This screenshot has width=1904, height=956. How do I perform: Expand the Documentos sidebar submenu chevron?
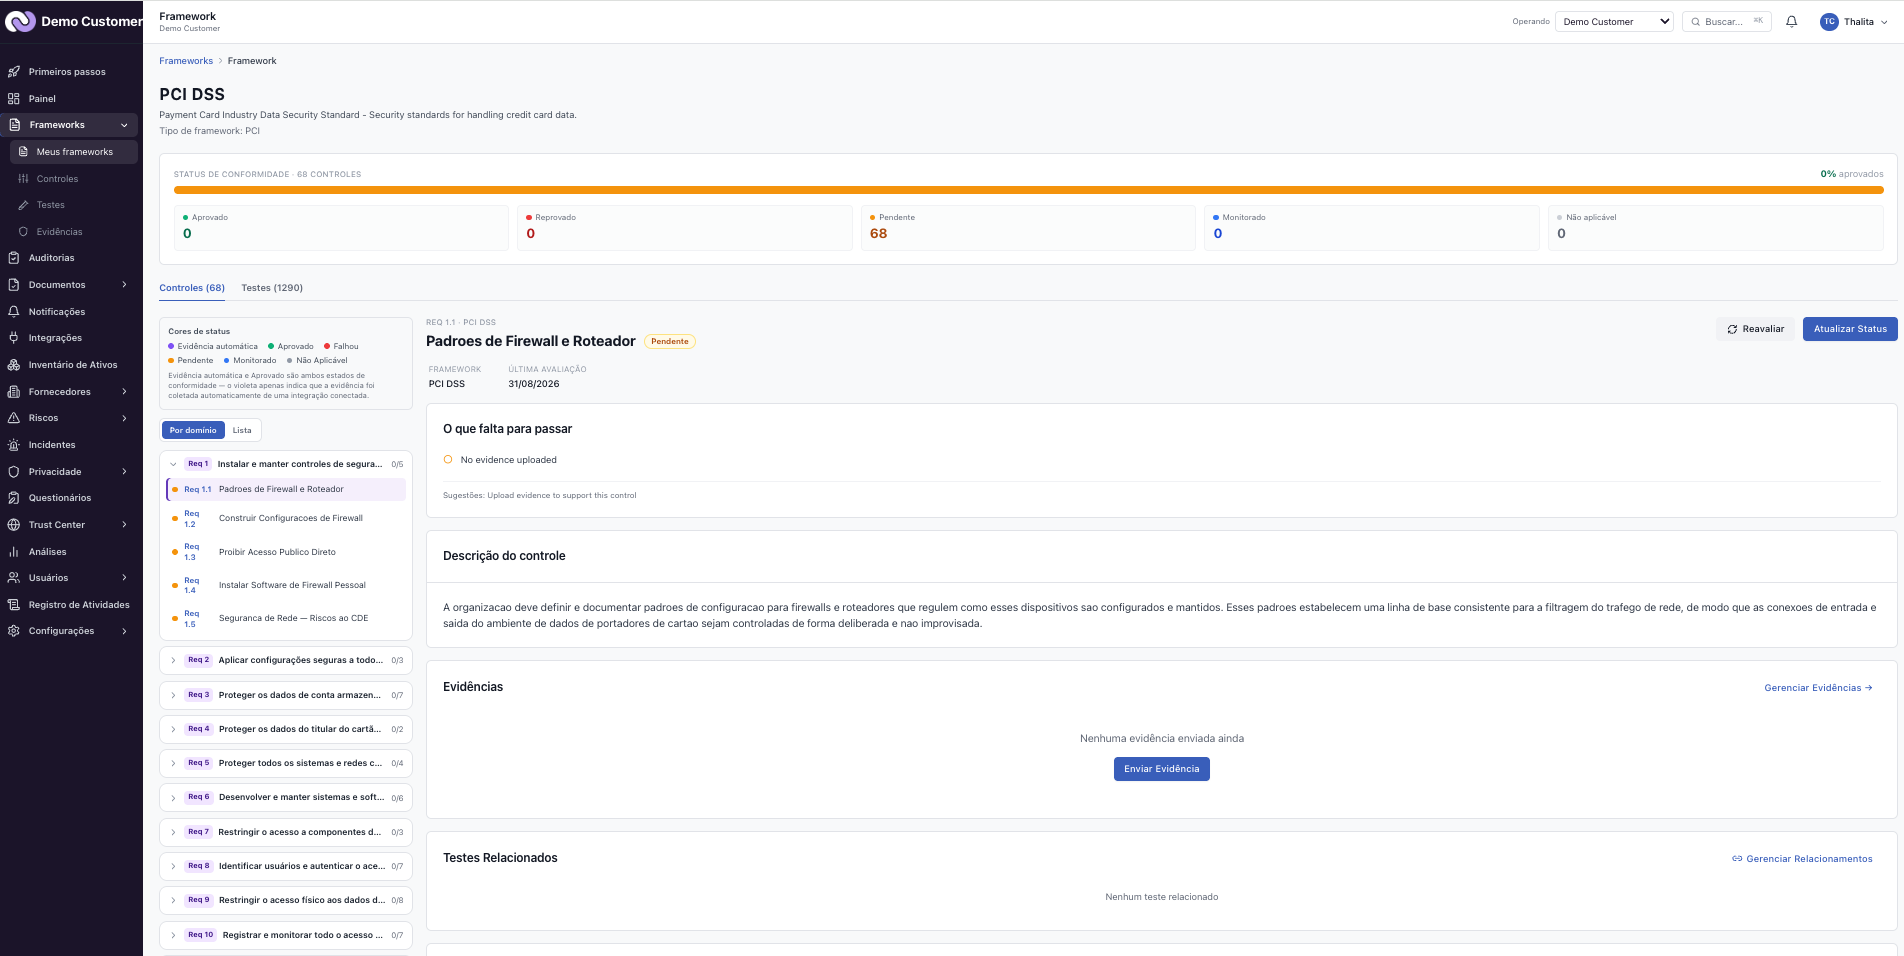(124, 285)
